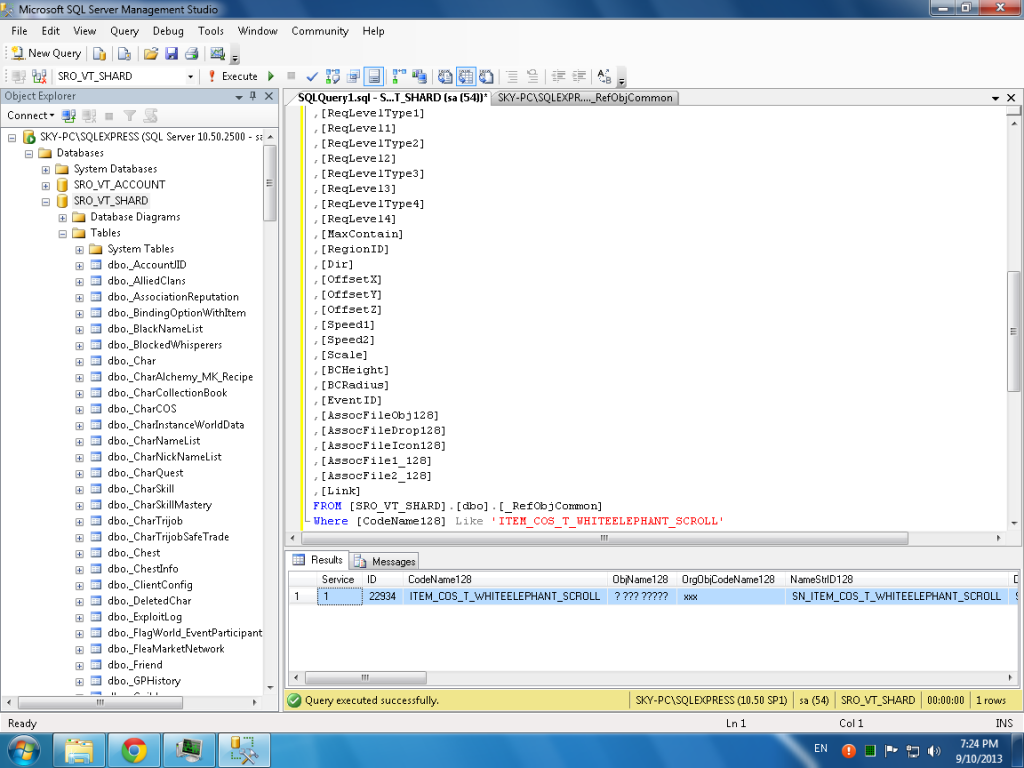The height and width of the screenshot is (768, 1024).
Task: Increase the indent of selected lines
Action: [579, 76]
